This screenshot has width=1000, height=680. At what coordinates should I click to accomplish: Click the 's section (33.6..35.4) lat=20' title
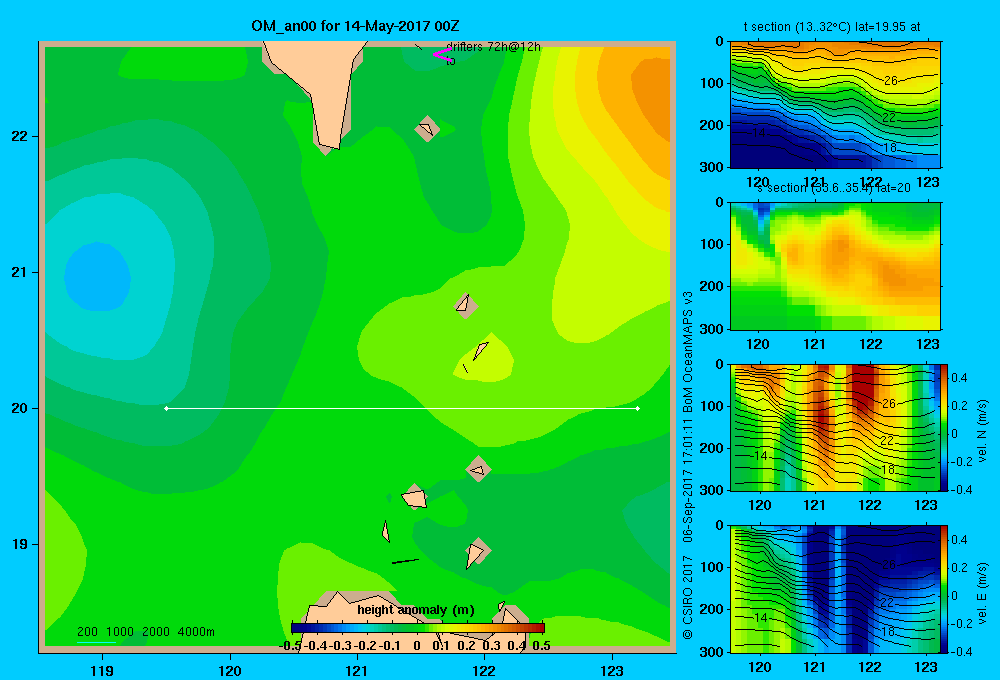[x=834, y=188]
